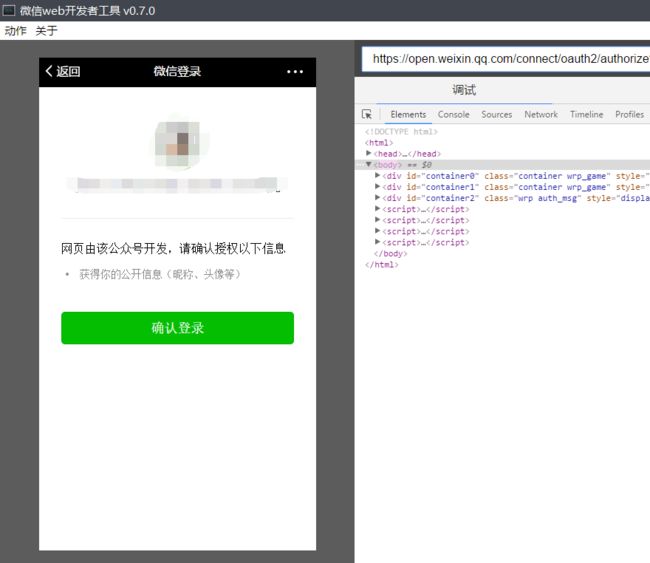Open the 动作 menu
650x563 pixels.
(15, 31)
